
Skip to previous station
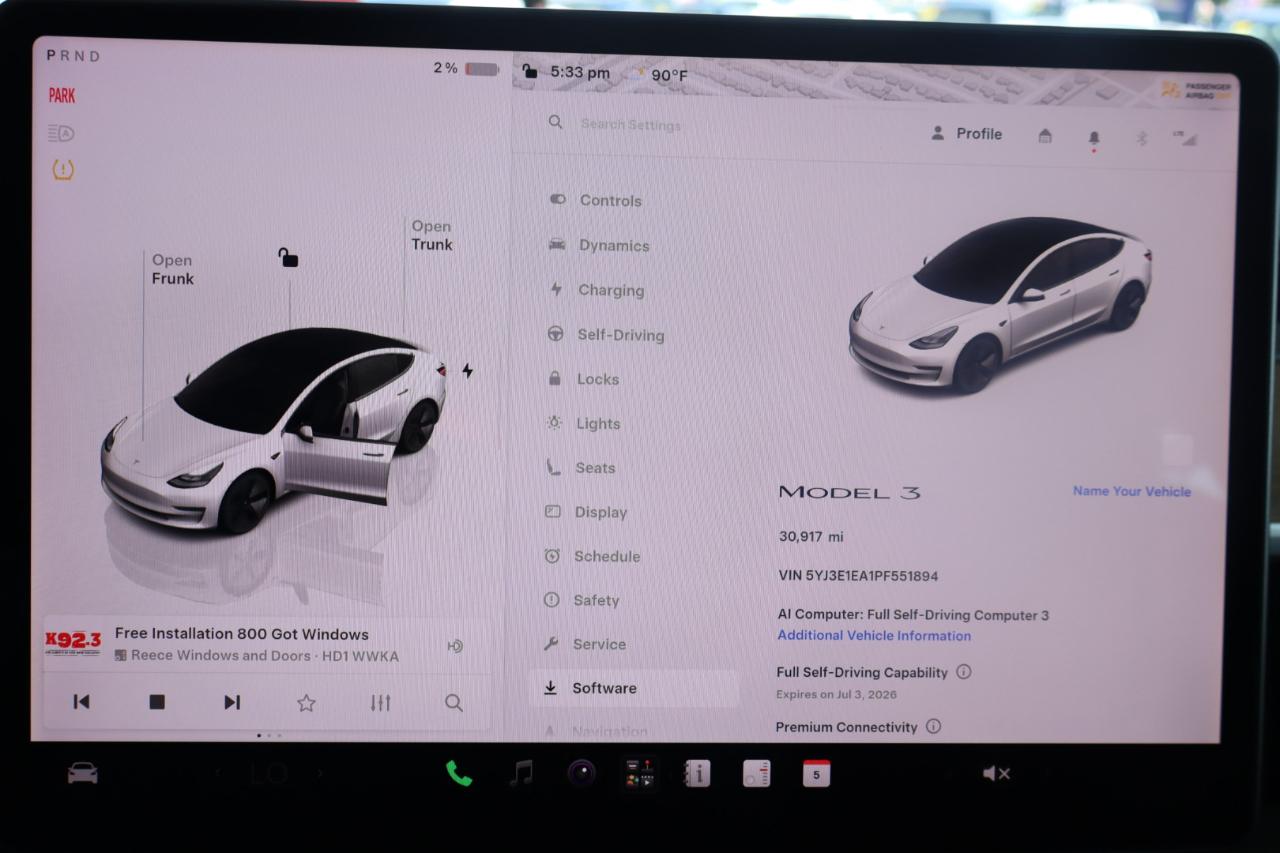click(82, 702)
